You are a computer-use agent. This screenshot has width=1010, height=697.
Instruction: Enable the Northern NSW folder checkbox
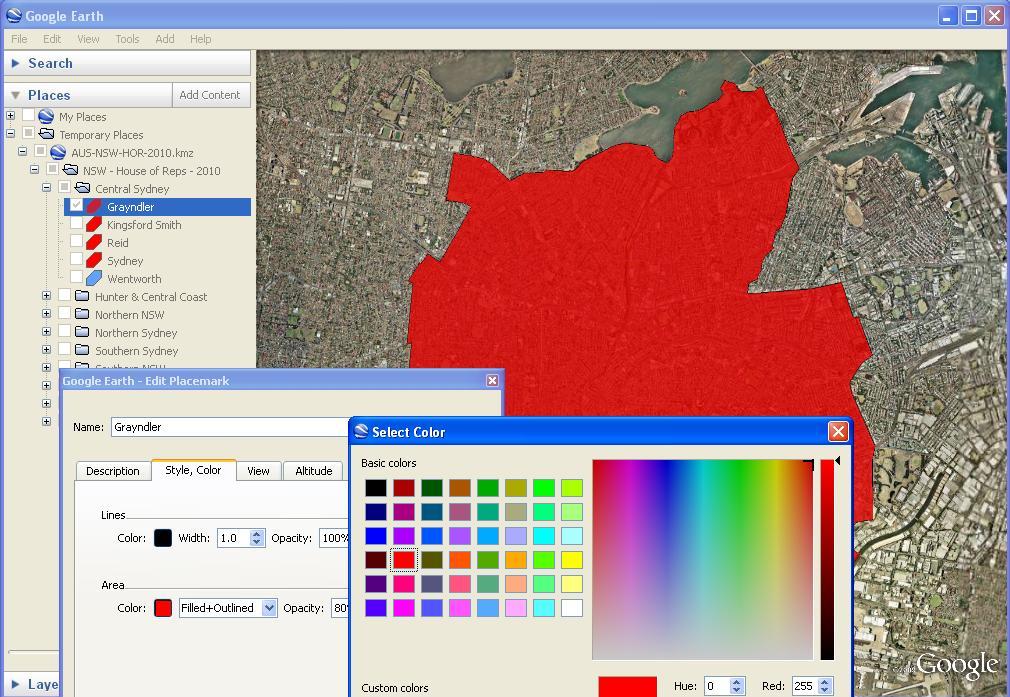64,313
